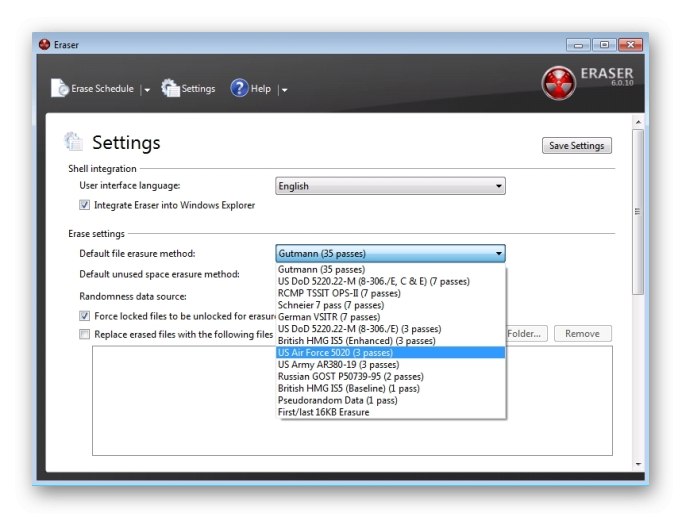Collapse the Default file erasure method dropdown
The width and height of the screenshot is (681, 518).
click(390, 254)
